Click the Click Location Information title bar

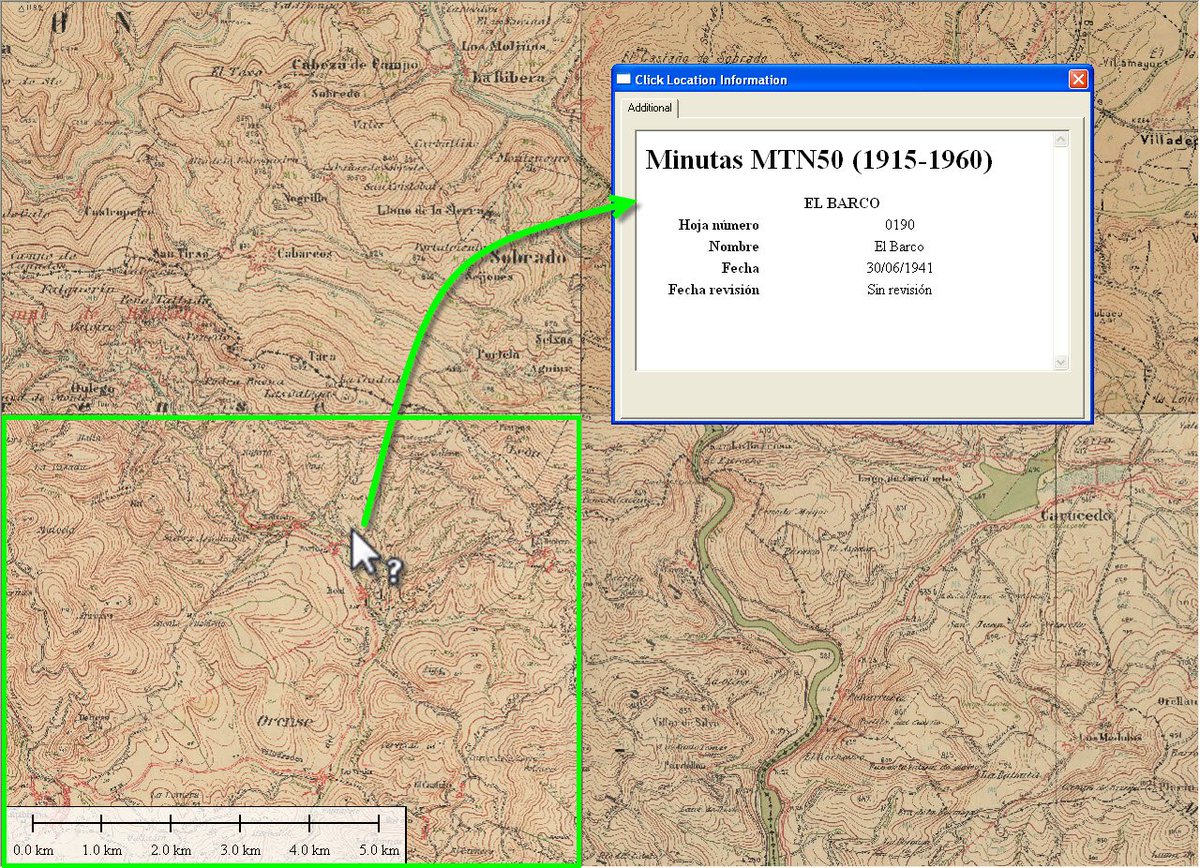pyautogui.click(x=850, y=79)
